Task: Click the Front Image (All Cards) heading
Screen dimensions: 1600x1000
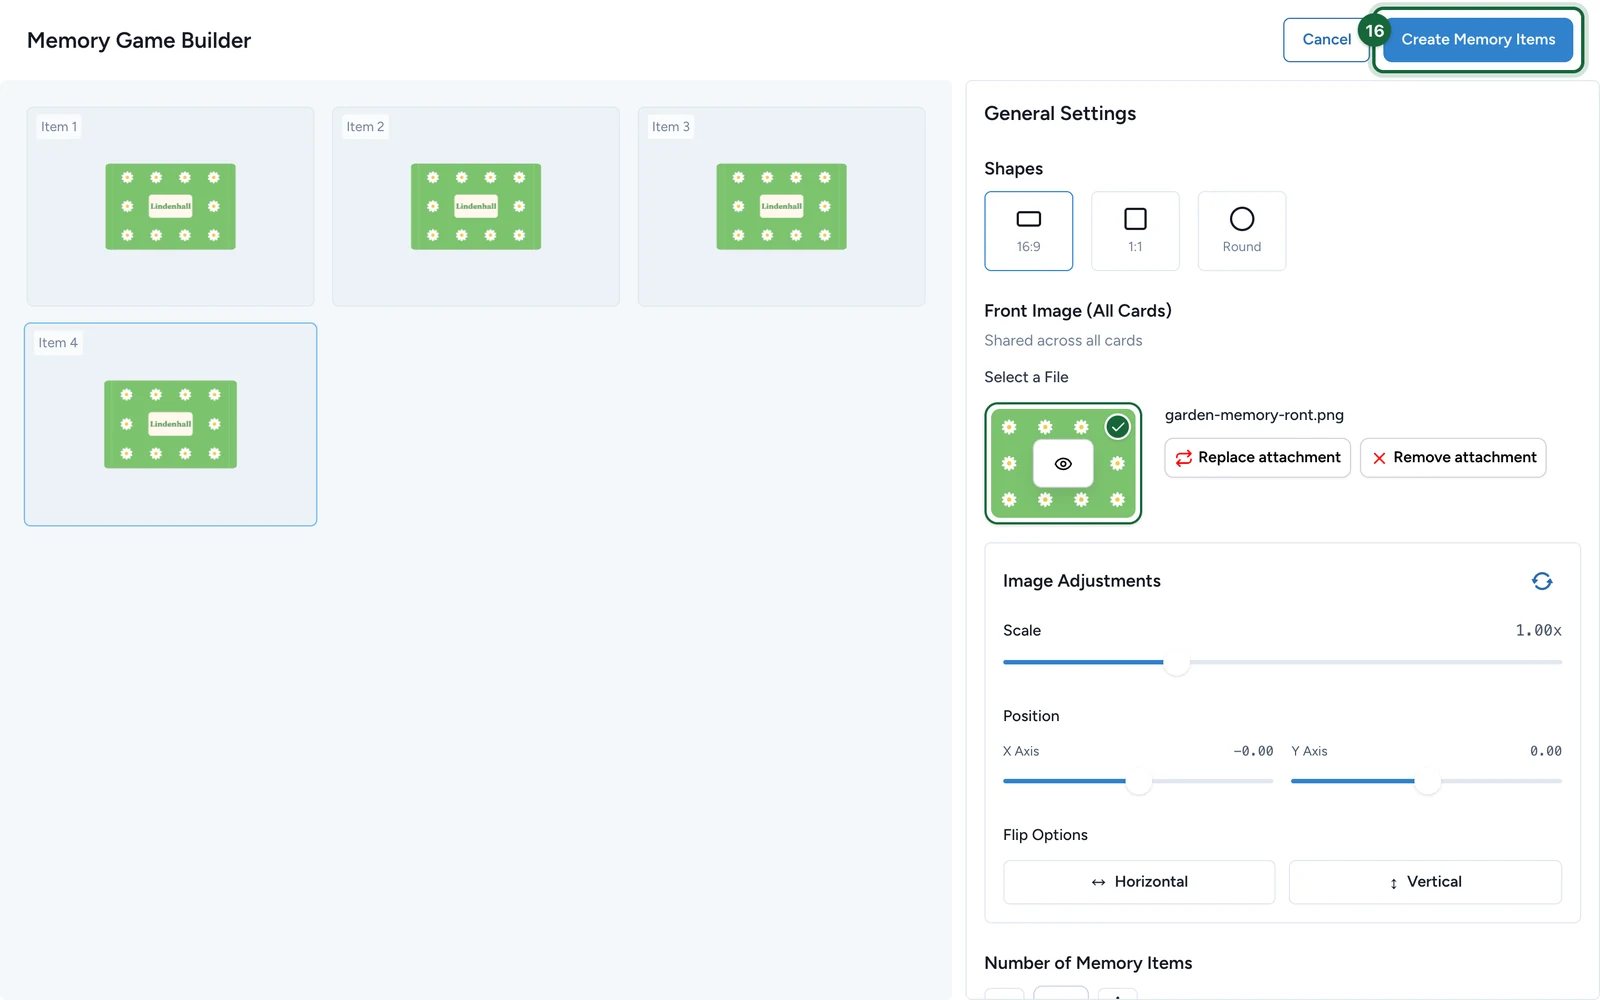Action: [1078, 311]
